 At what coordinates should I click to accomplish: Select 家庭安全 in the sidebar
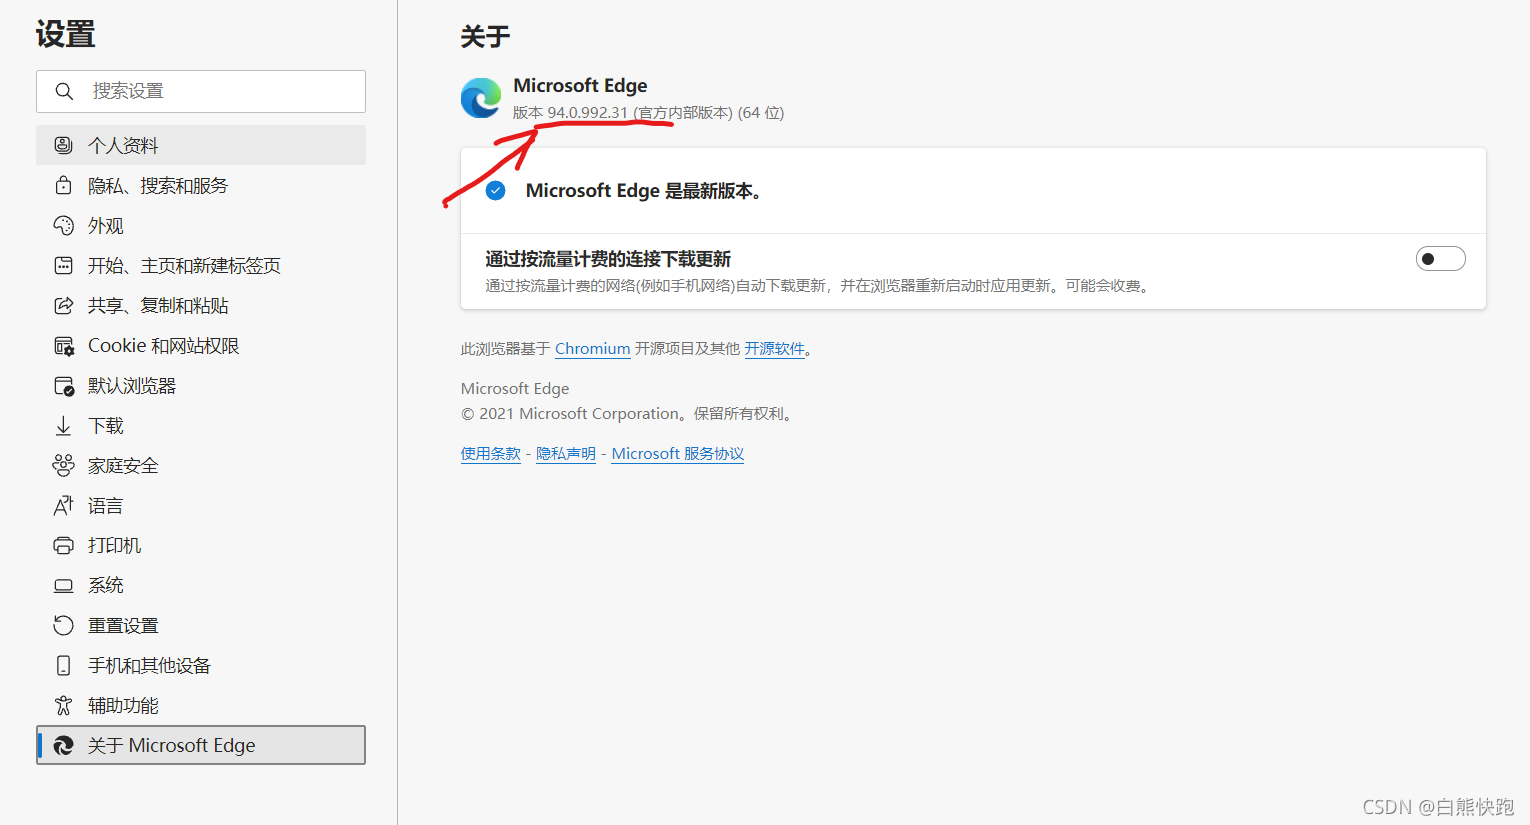[x=201, y=465]
